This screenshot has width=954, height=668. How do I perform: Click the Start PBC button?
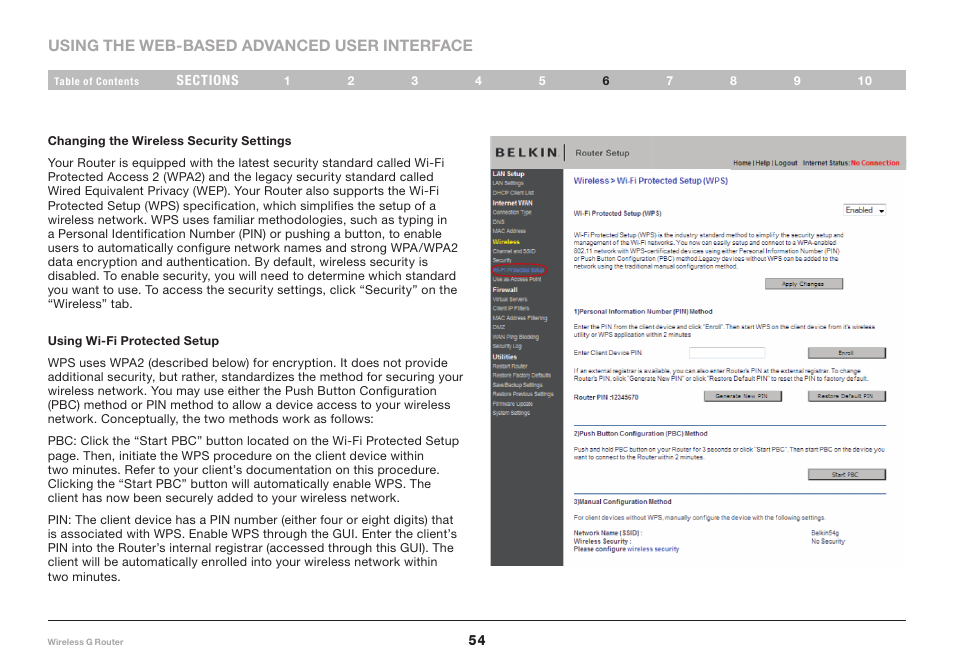847,475
